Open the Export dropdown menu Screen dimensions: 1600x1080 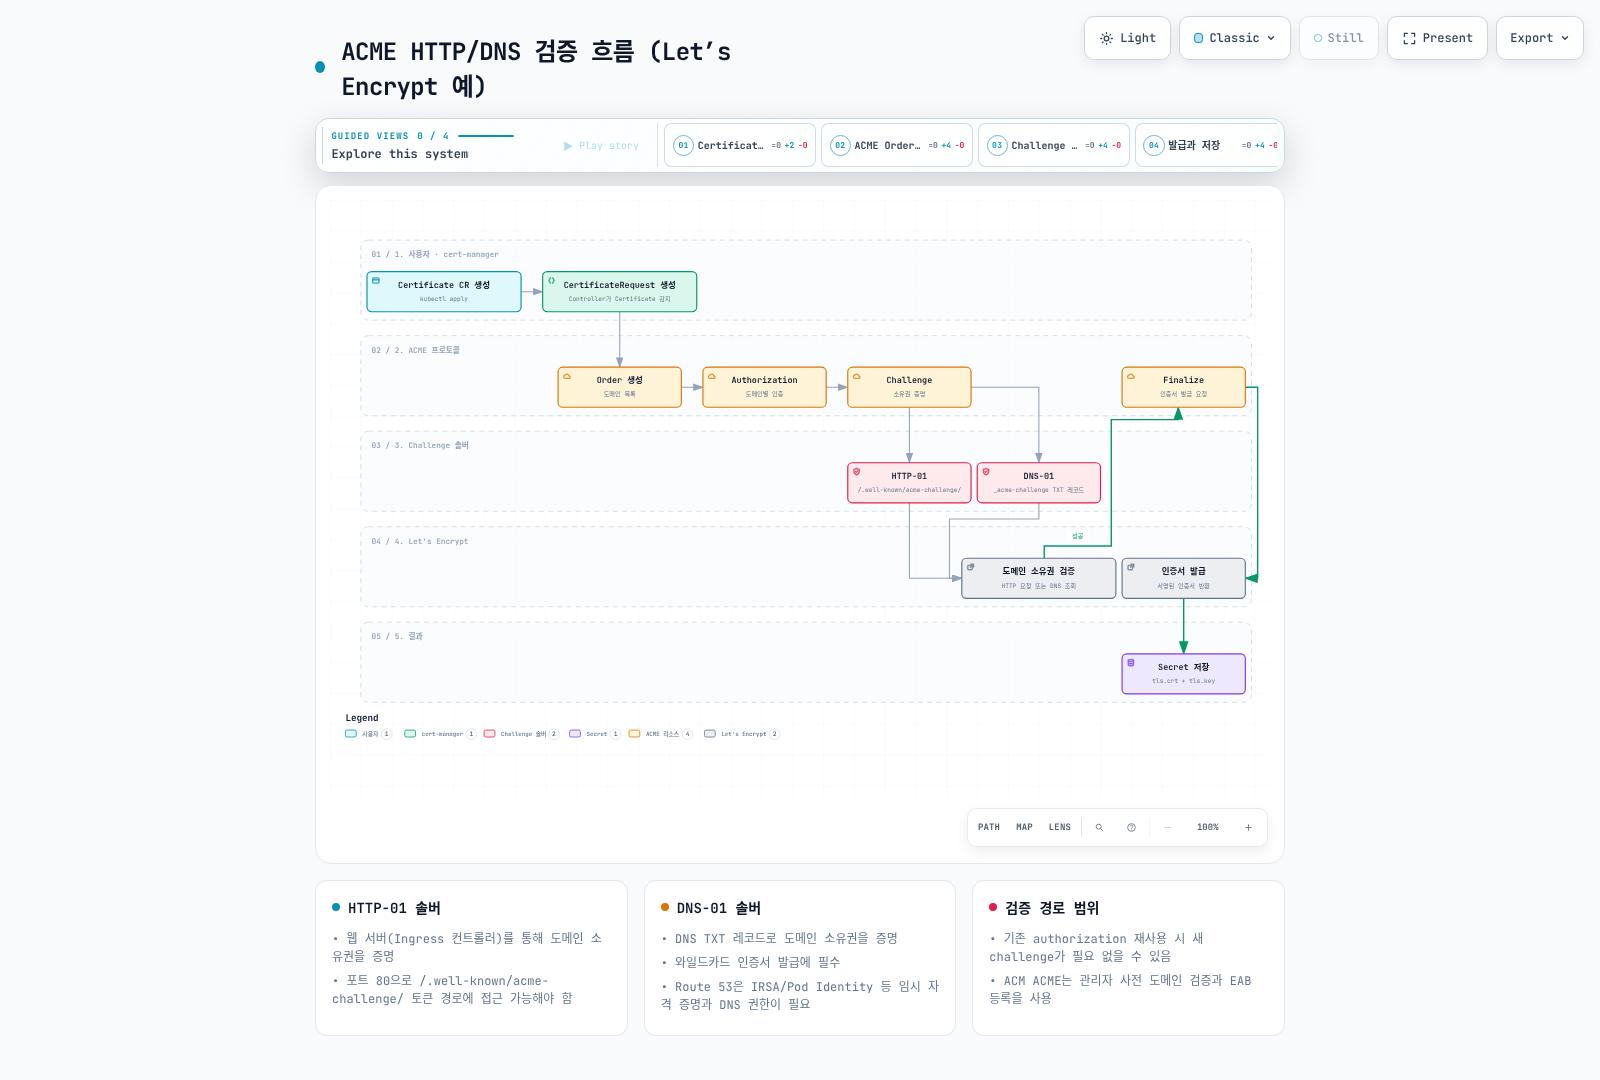(1540, 38)
